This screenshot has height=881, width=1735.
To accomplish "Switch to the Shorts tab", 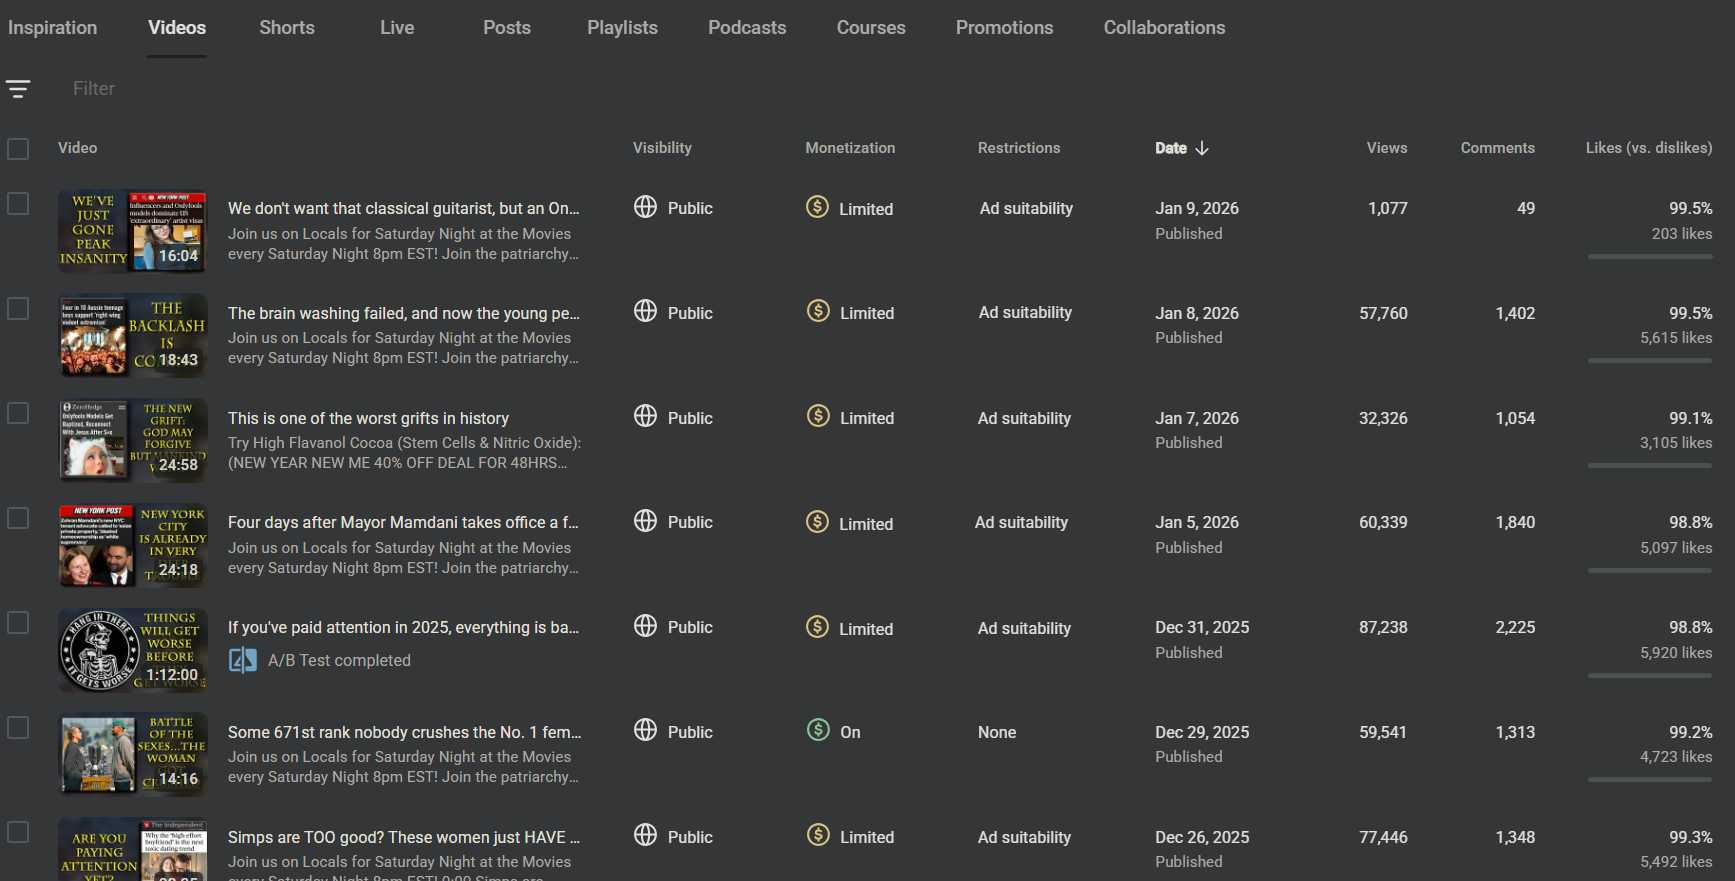I will pyautogui.click(x=287, y=28).
